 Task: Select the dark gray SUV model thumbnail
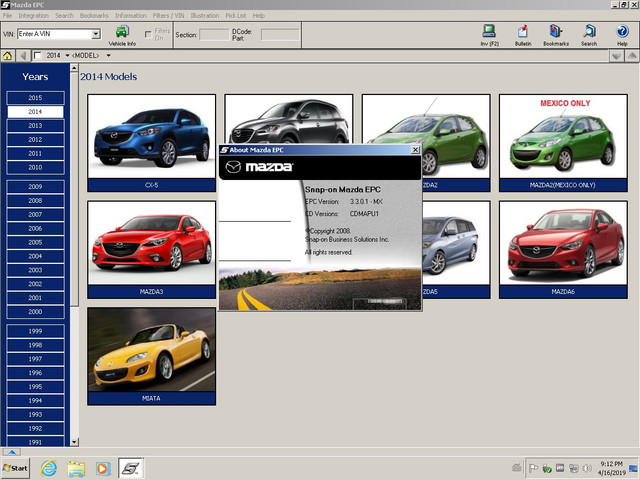click(289, 119)
